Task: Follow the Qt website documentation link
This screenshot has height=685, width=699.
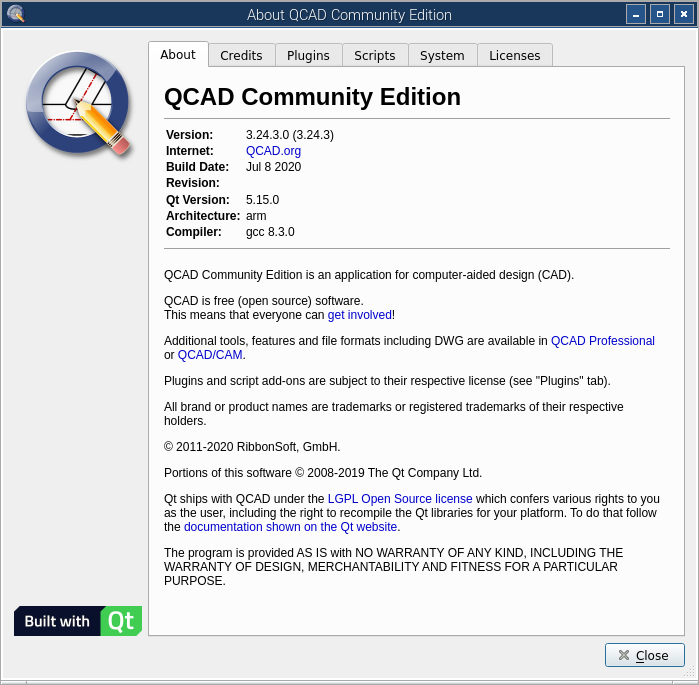Action: (x=290, y=527)
